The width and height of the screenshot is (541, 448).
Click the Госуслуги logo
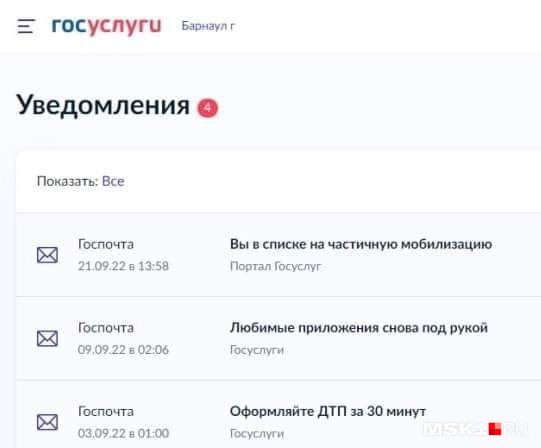(x=106, y=26)
